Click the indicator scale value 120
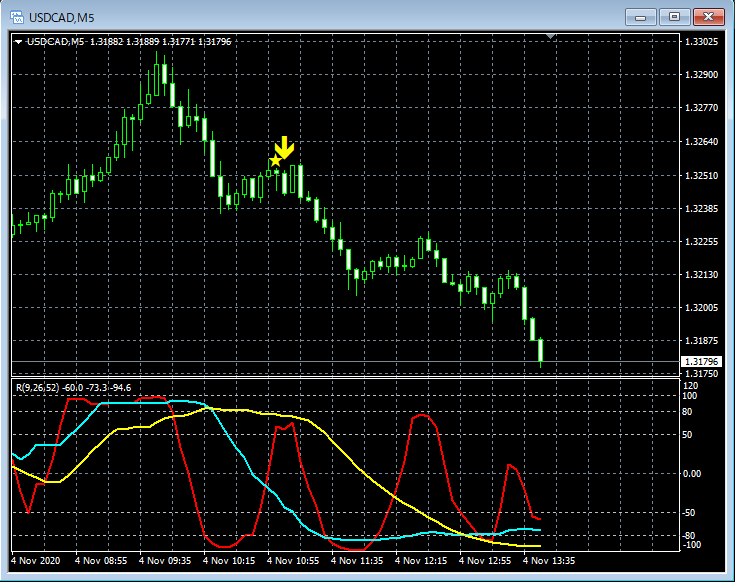 (691, 386)
